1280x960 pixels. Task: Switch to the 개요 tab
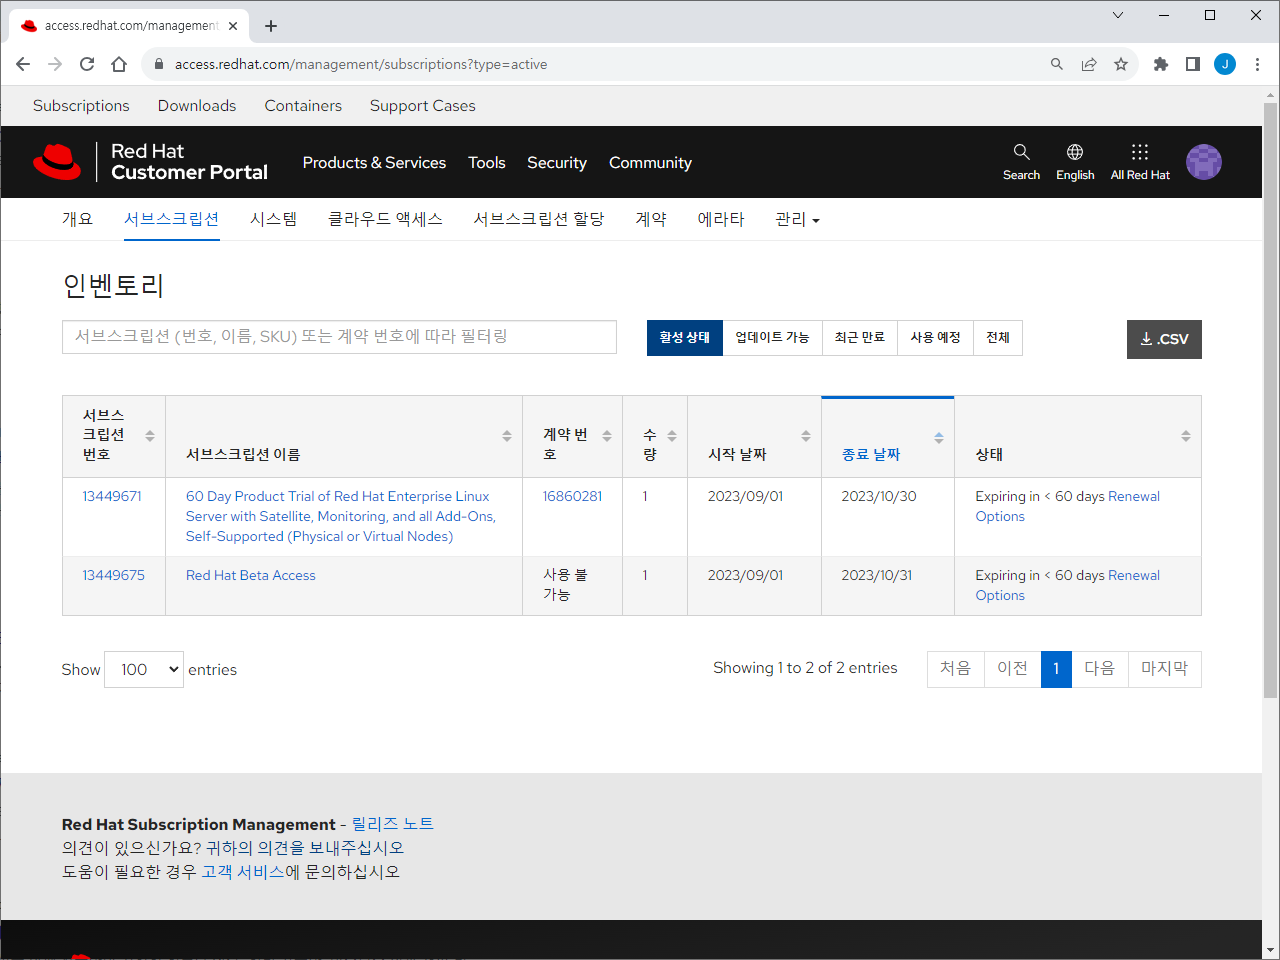coord(77,219)
